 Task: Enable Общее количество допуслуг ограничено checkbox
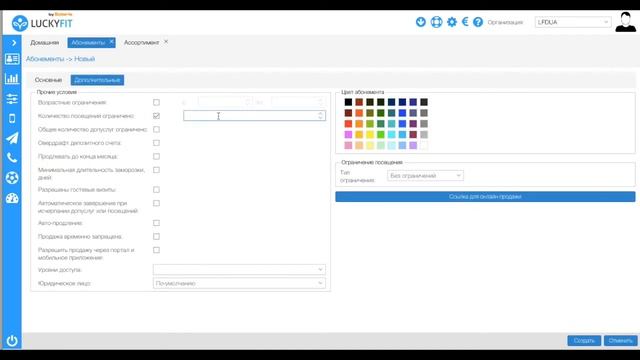click(156, 129)
